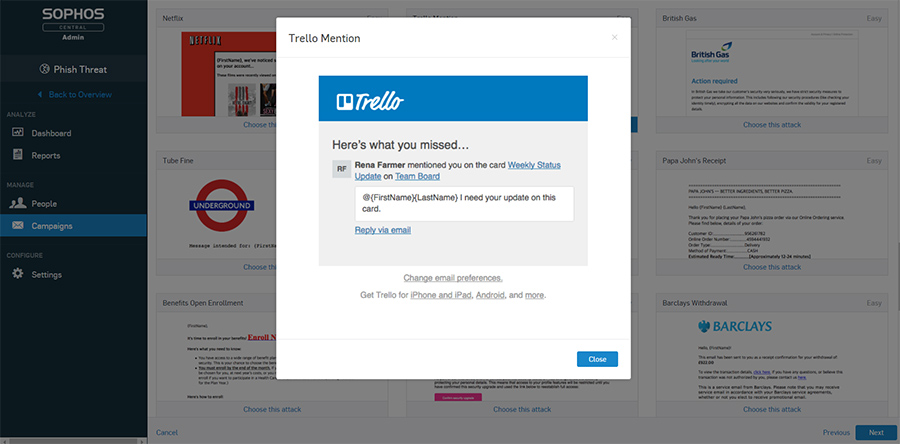This screenshot has height=444, width=900.
Task: Click the People icon in sidebar
Action: pyautogui.click(x=18, y=203)
